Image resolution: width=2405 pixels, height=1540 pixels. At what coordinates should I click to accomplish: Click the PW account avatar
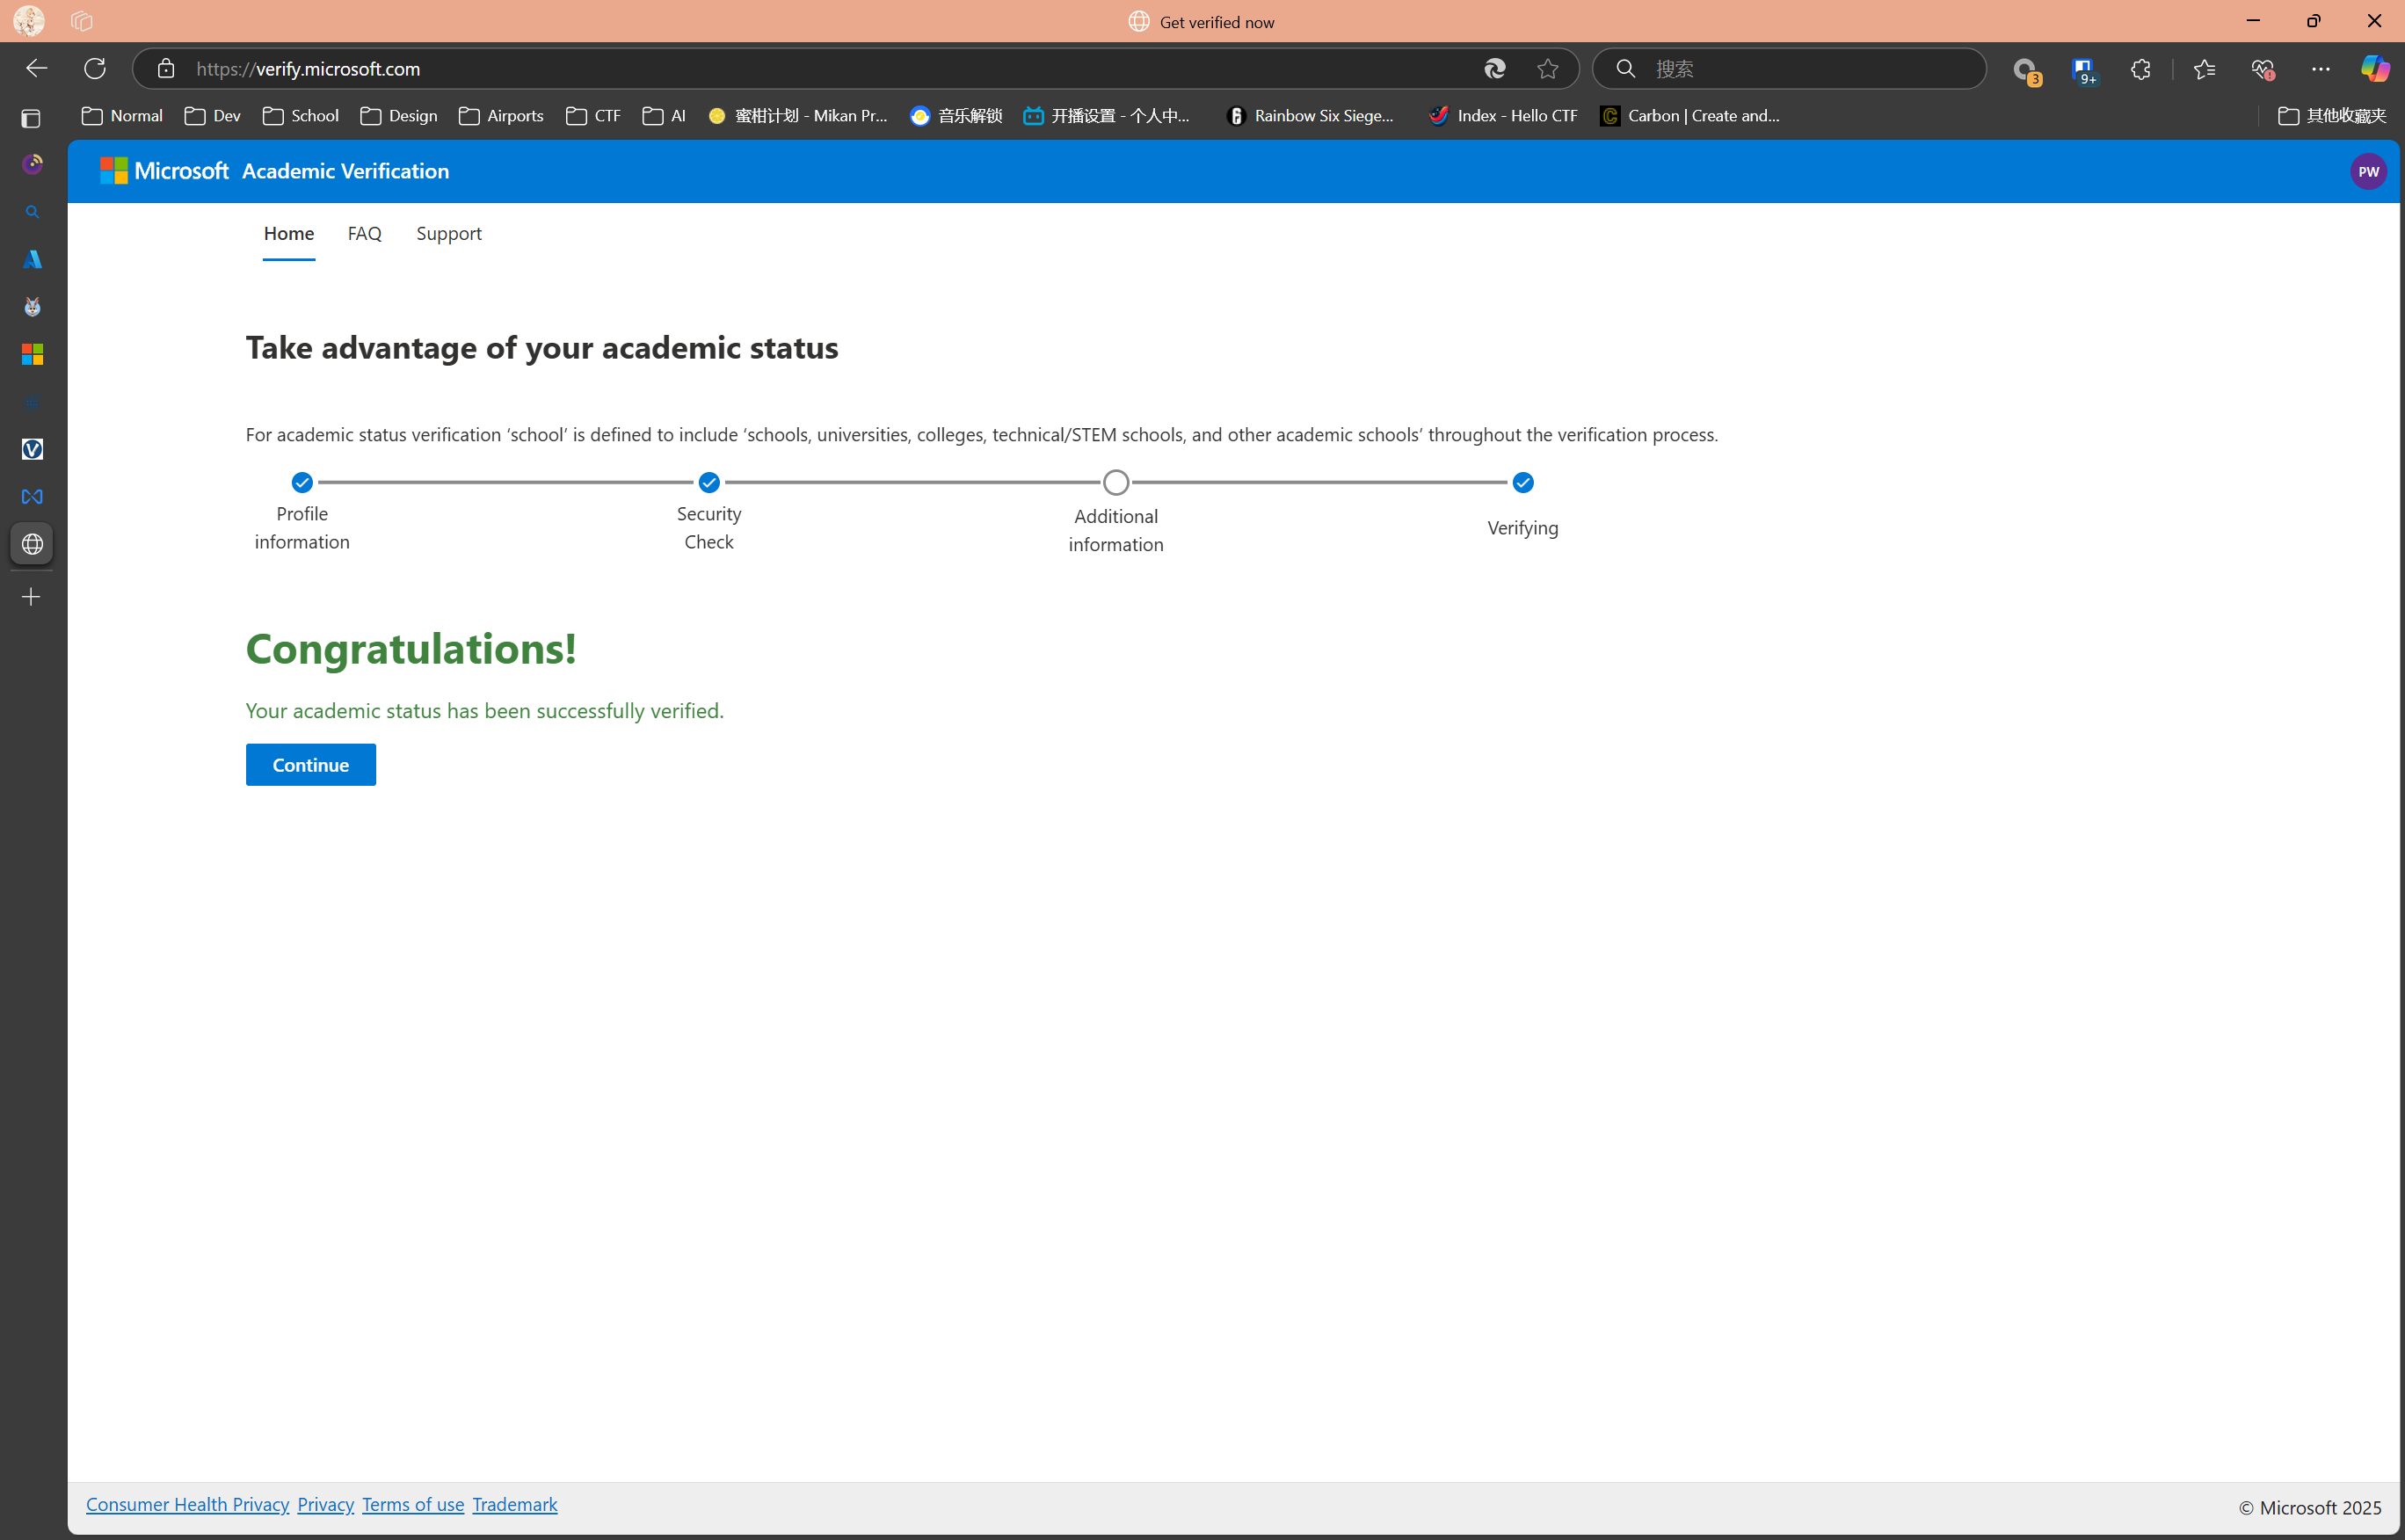pyautogui.click(x=2367, y=171)
